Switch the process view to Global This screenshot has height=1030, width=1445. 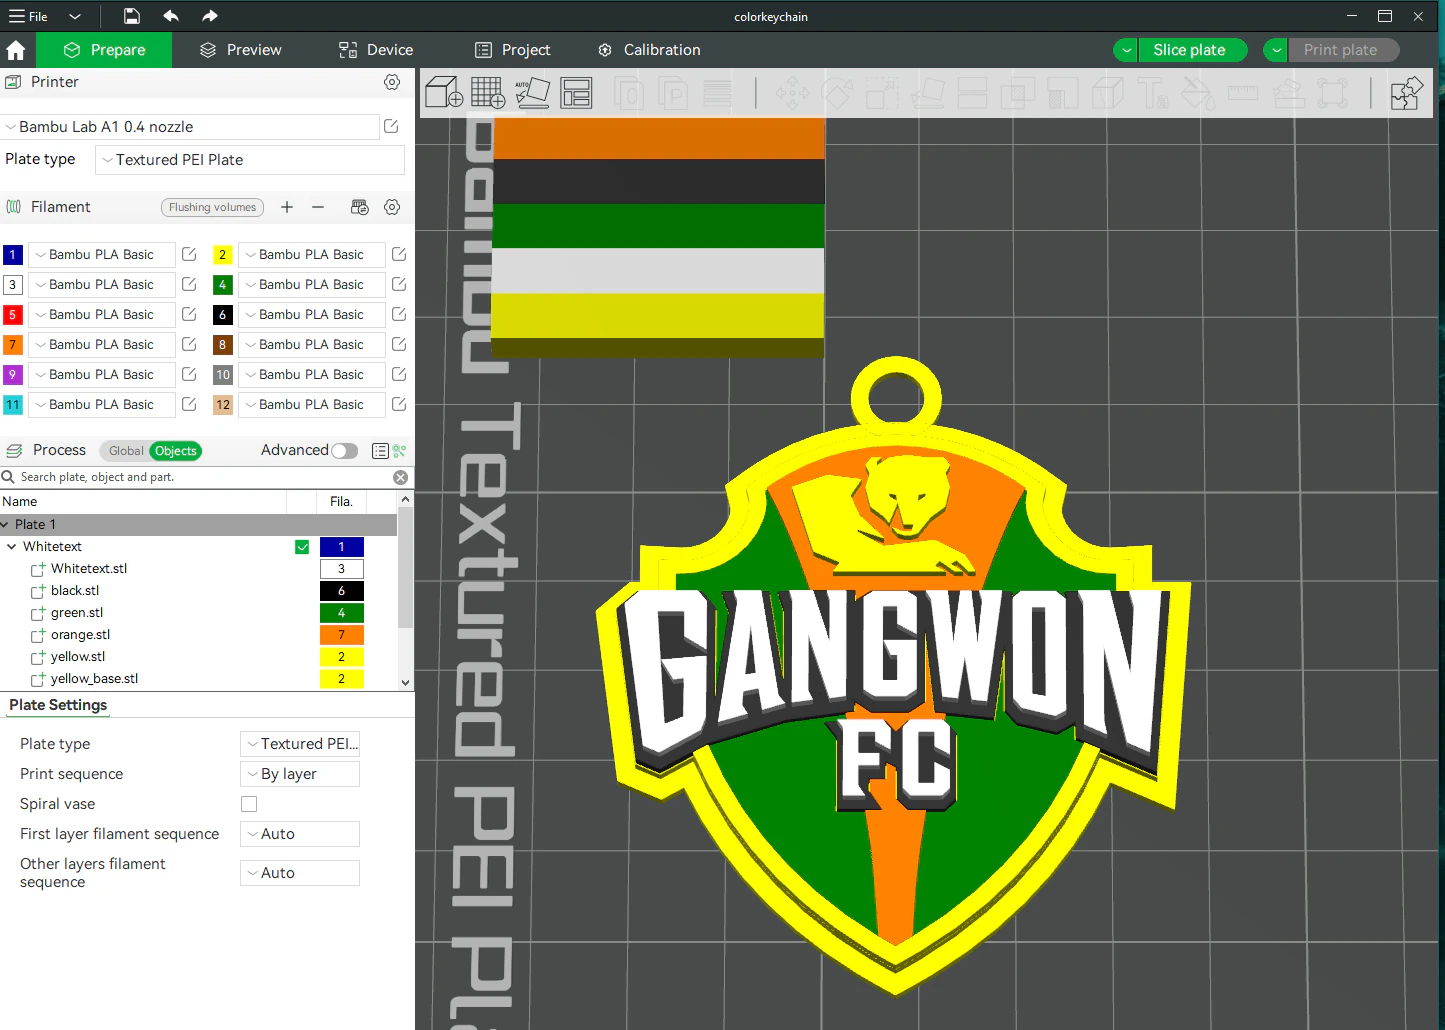[126, 451]
